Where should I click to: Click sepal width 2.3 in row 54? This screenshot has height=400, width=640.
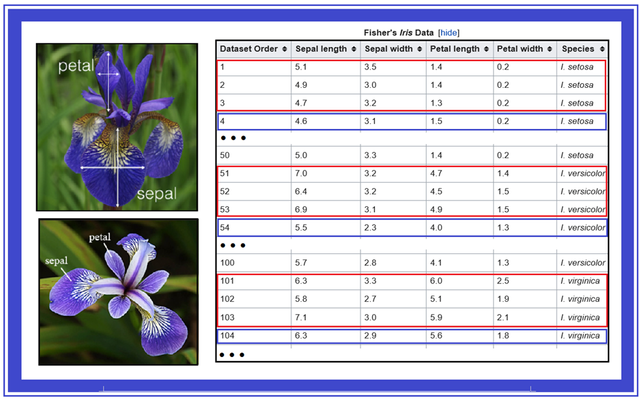(370, 228)
